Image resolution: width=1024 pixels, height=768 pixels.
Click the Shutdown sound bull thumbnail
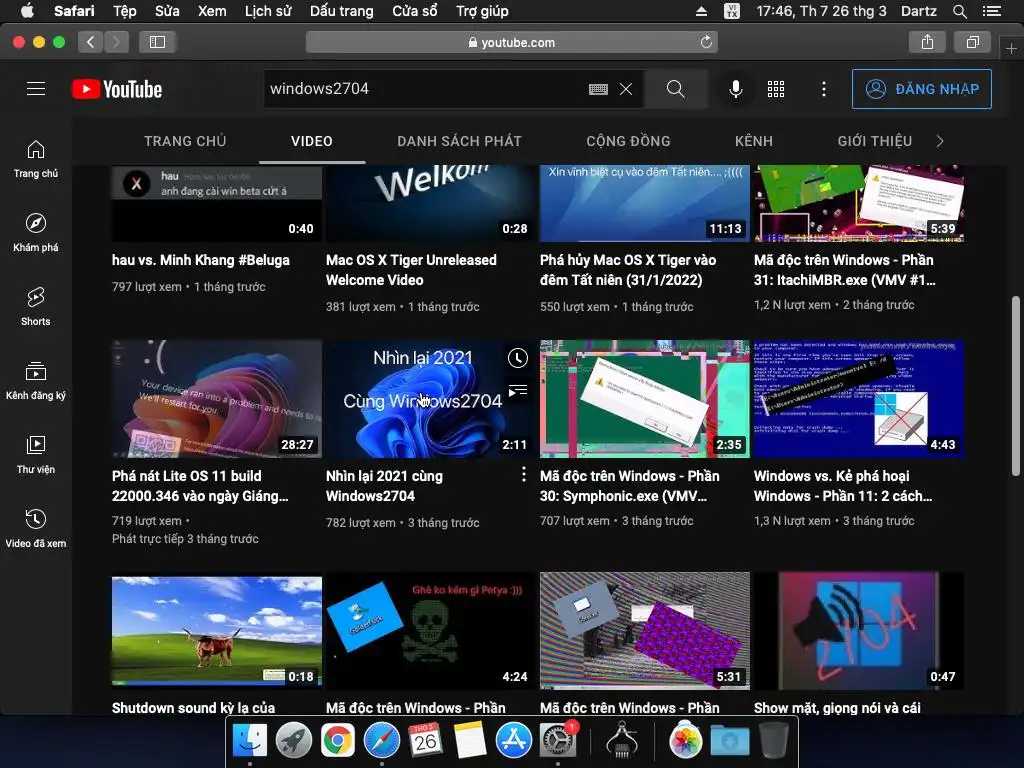(x=217, y=631)
